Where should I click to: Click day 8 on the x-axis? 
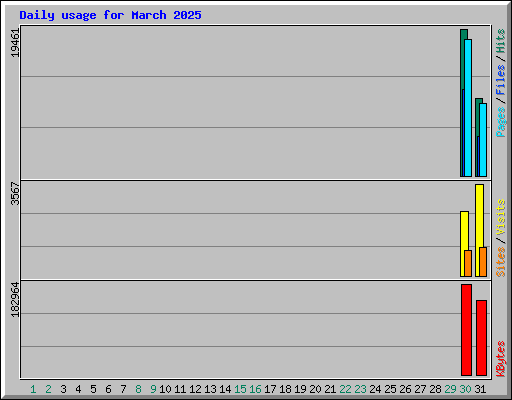(138, 389)
